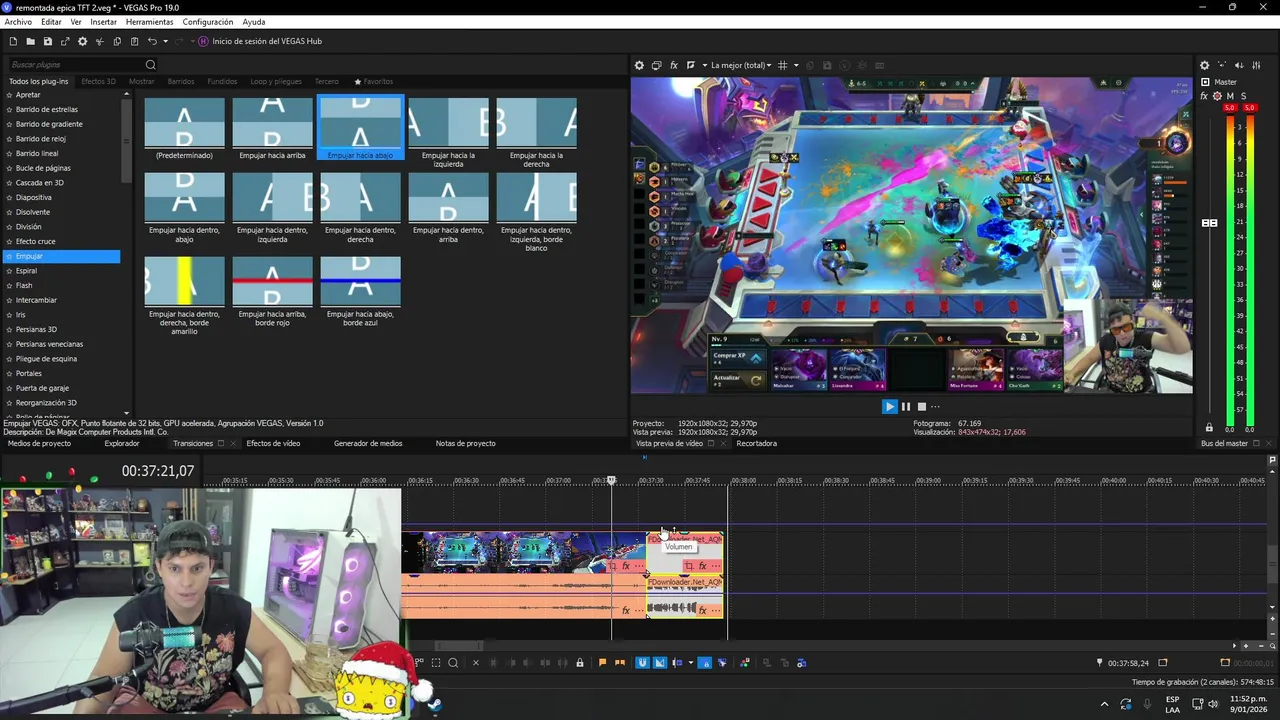Open video preview properties gear icon
This screenshot has height=720, width=1280.
tap(639, 65)
